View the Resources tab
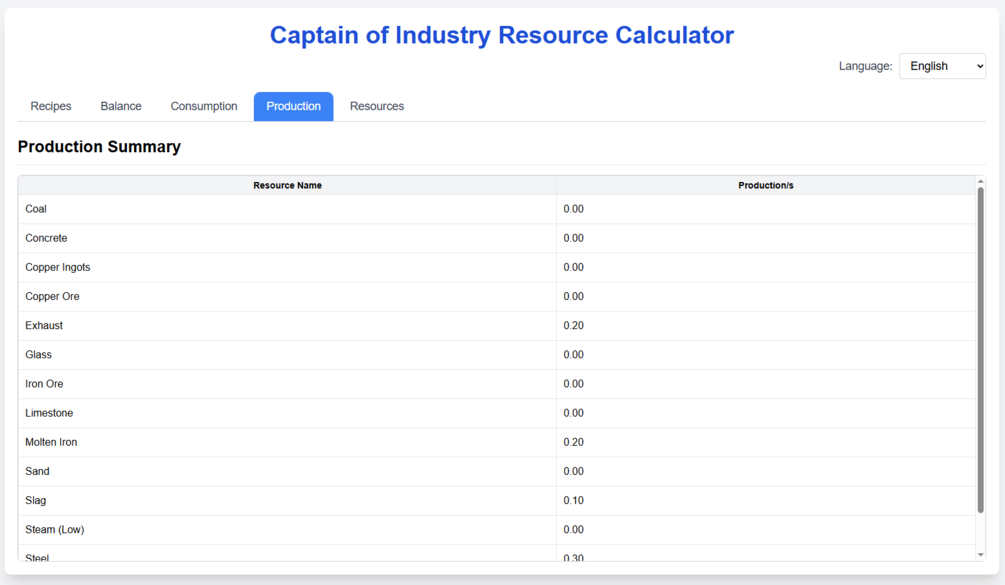1005x585 pixels. coord(377,106)
